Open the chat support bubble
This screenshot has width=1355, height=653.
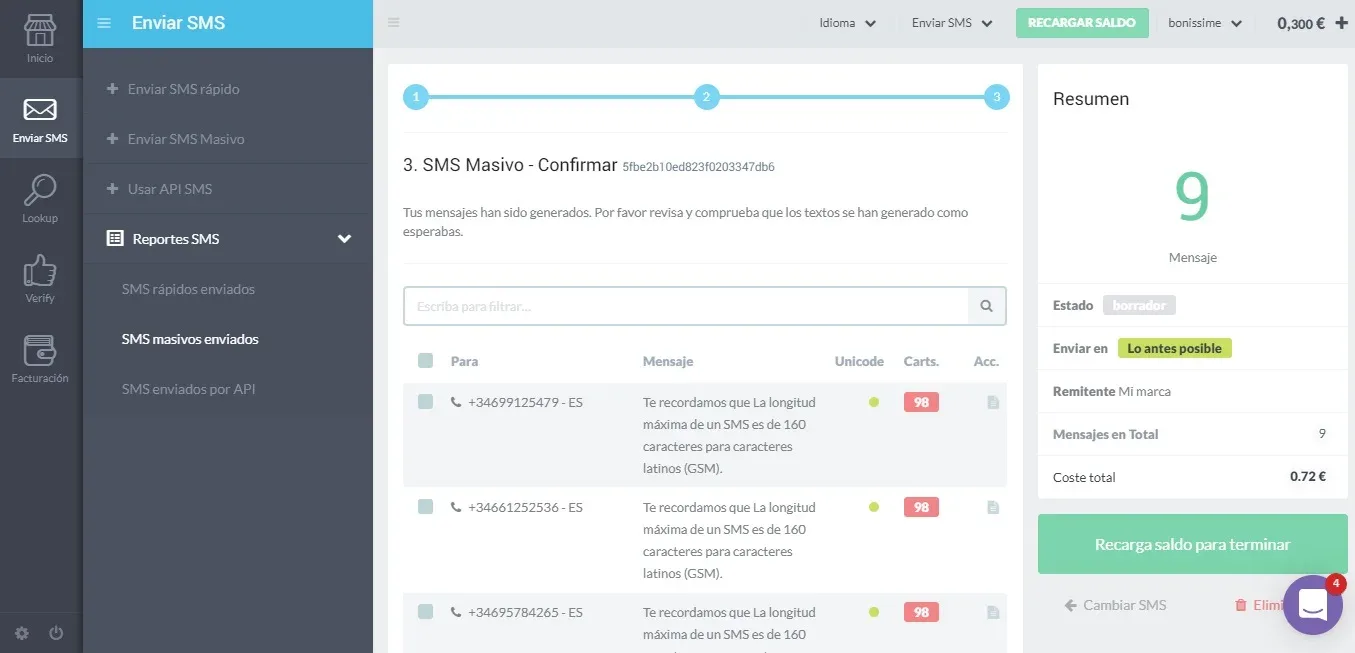(x=1312, y=604)
